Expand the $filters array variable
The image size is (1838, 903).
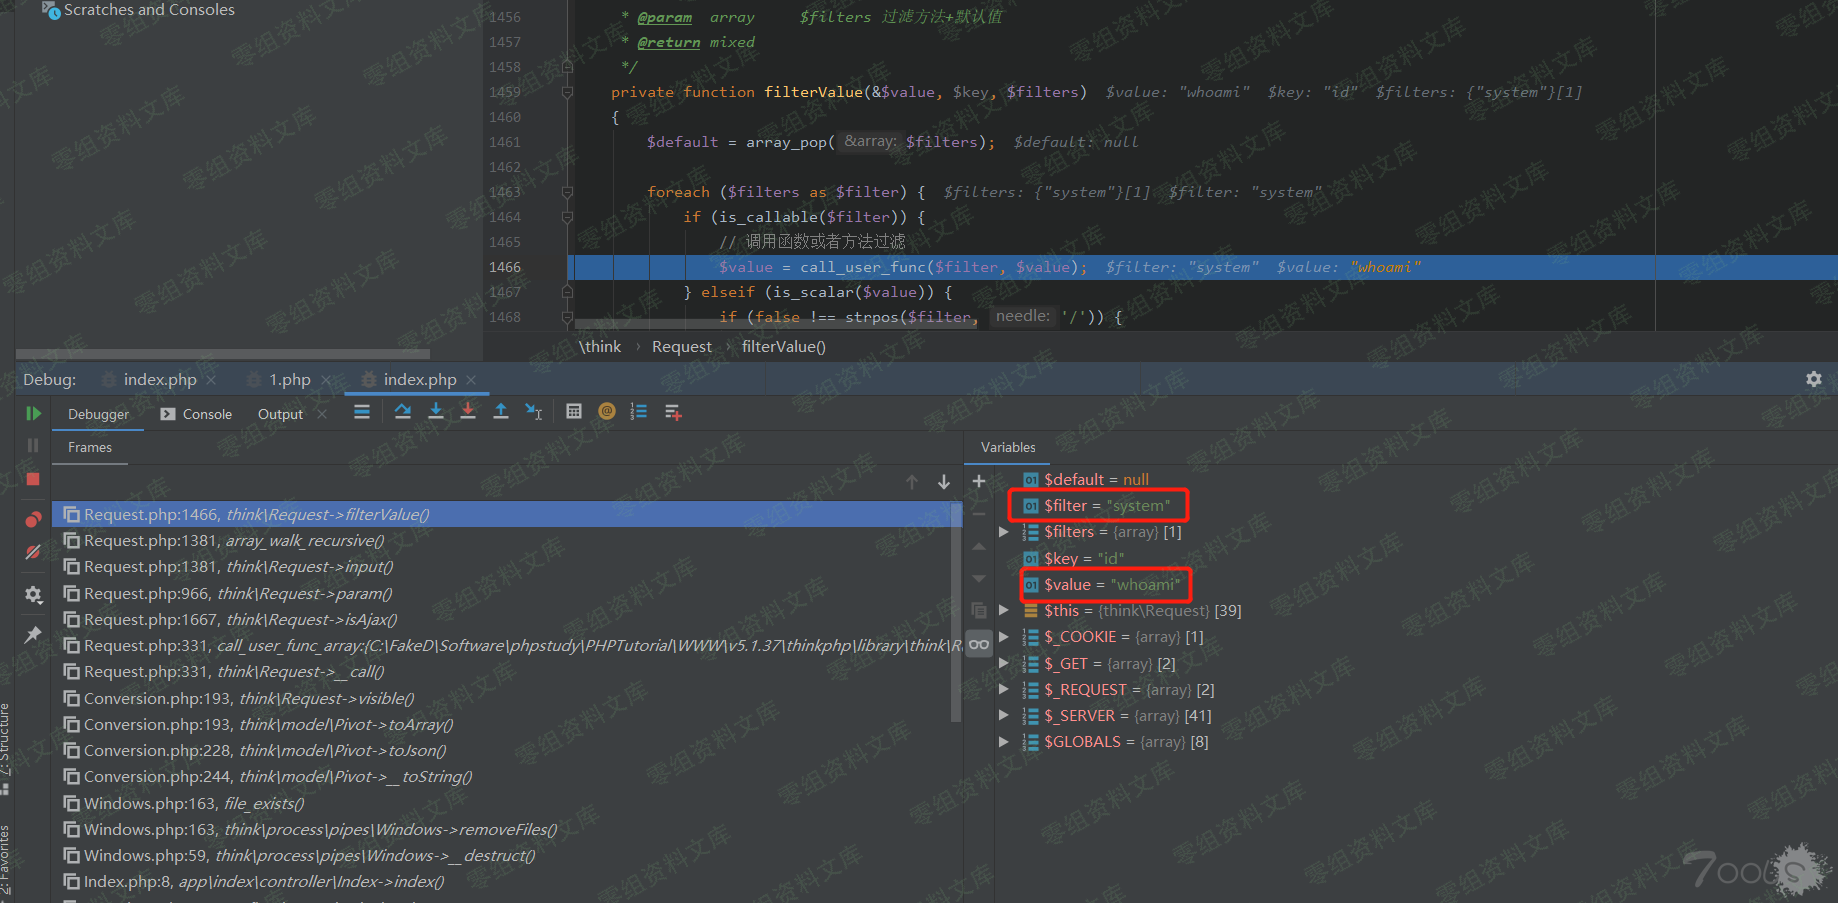[x=1004, y=532]
